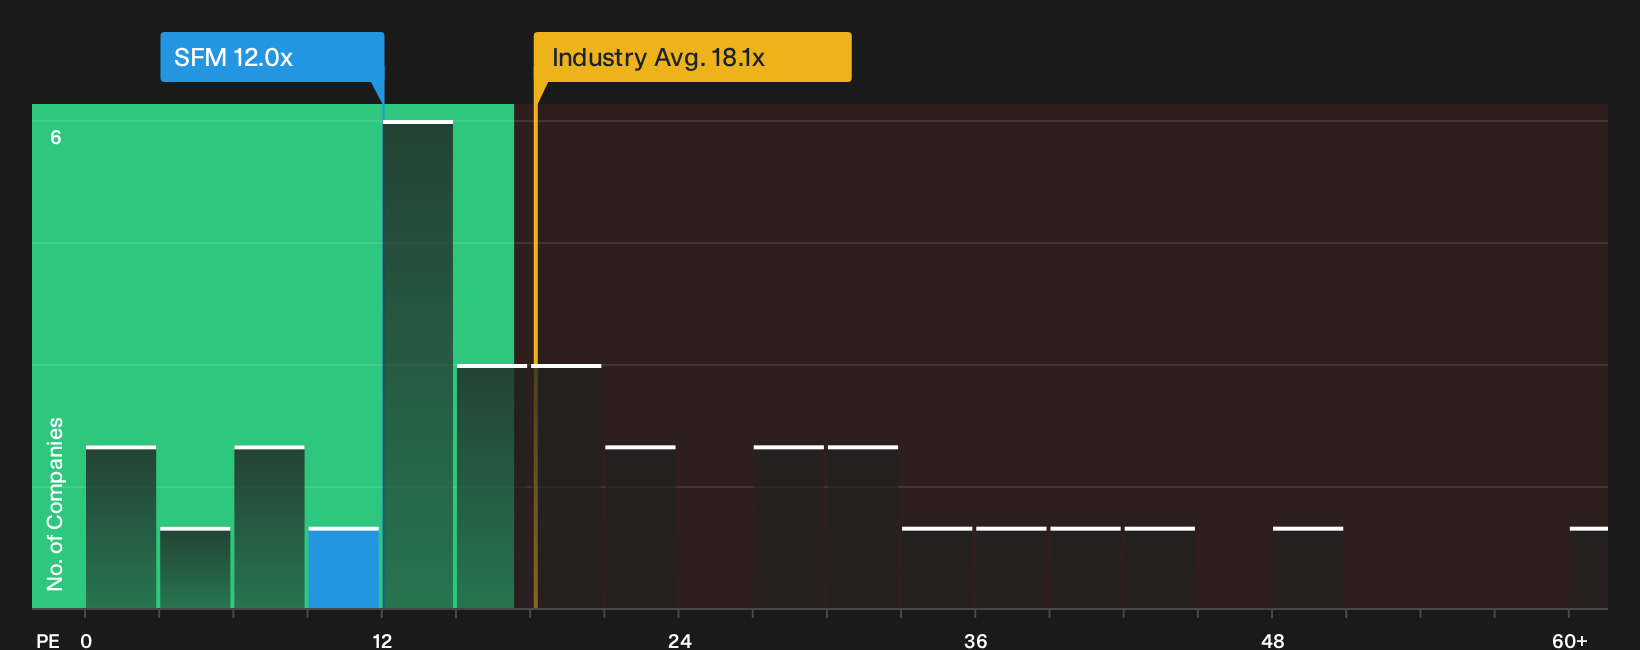1640x650 pixels.
Task: Select the bar starting at PE 36
Action: (1011, 567)
